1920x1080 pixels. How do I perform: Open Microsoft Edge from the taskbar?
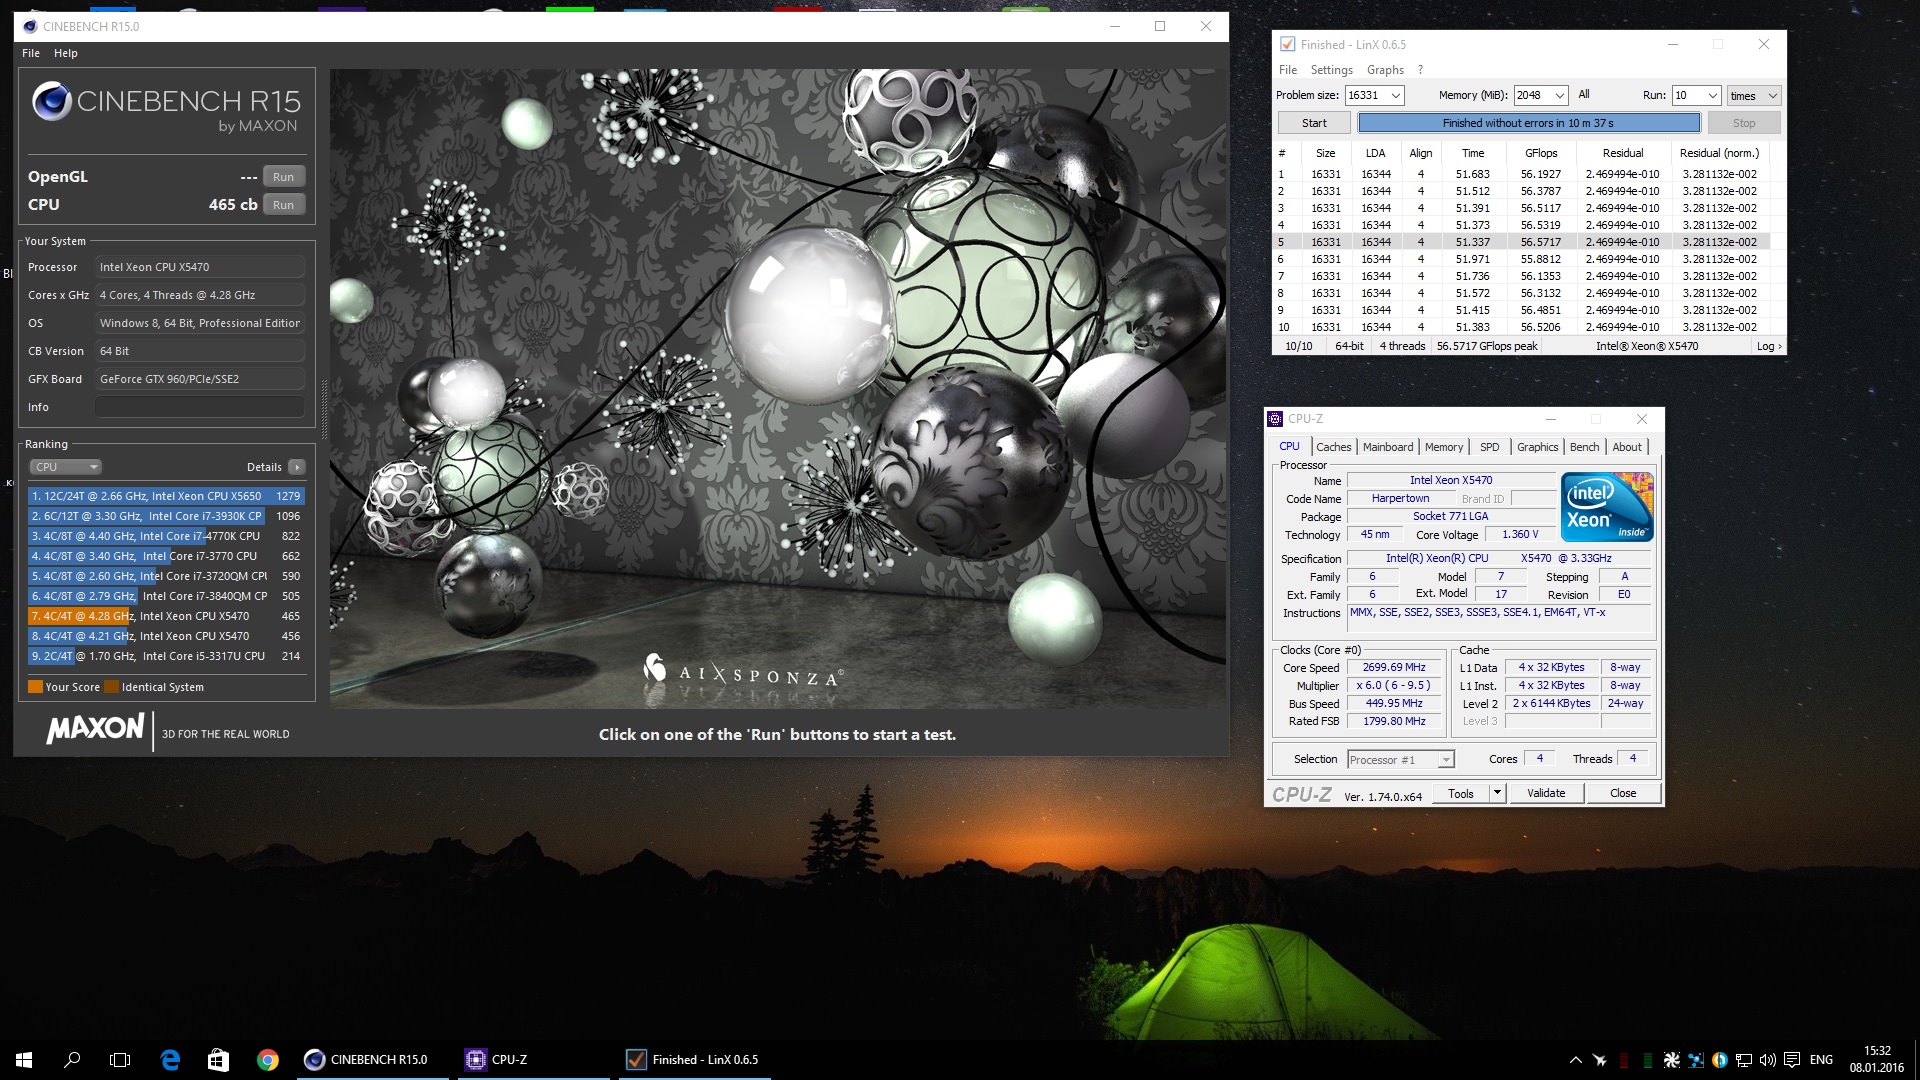[x=170, y=1059]
